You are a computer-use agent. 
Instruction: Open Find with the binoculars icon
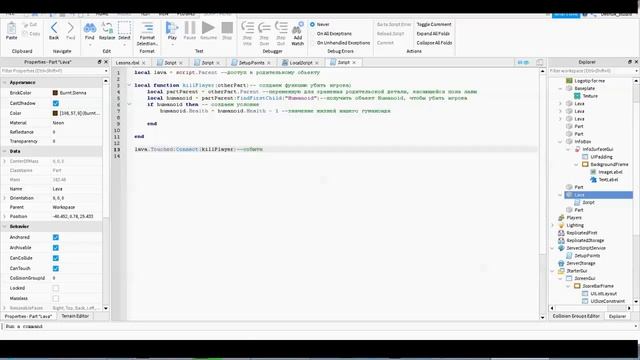coord(89,28)
